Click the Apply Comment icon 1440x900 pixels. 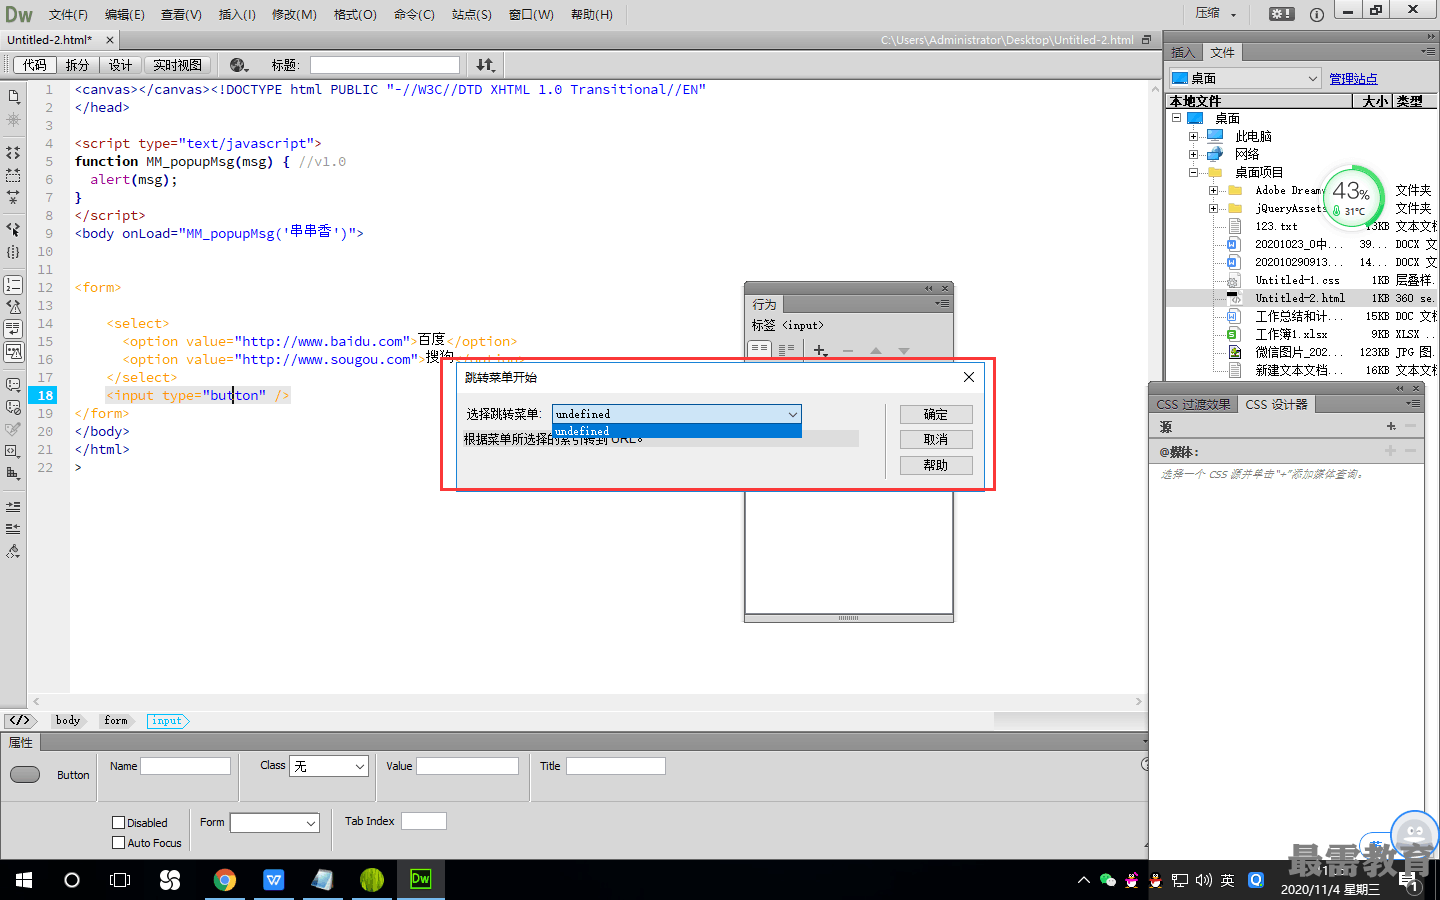(x=13, y=385)
